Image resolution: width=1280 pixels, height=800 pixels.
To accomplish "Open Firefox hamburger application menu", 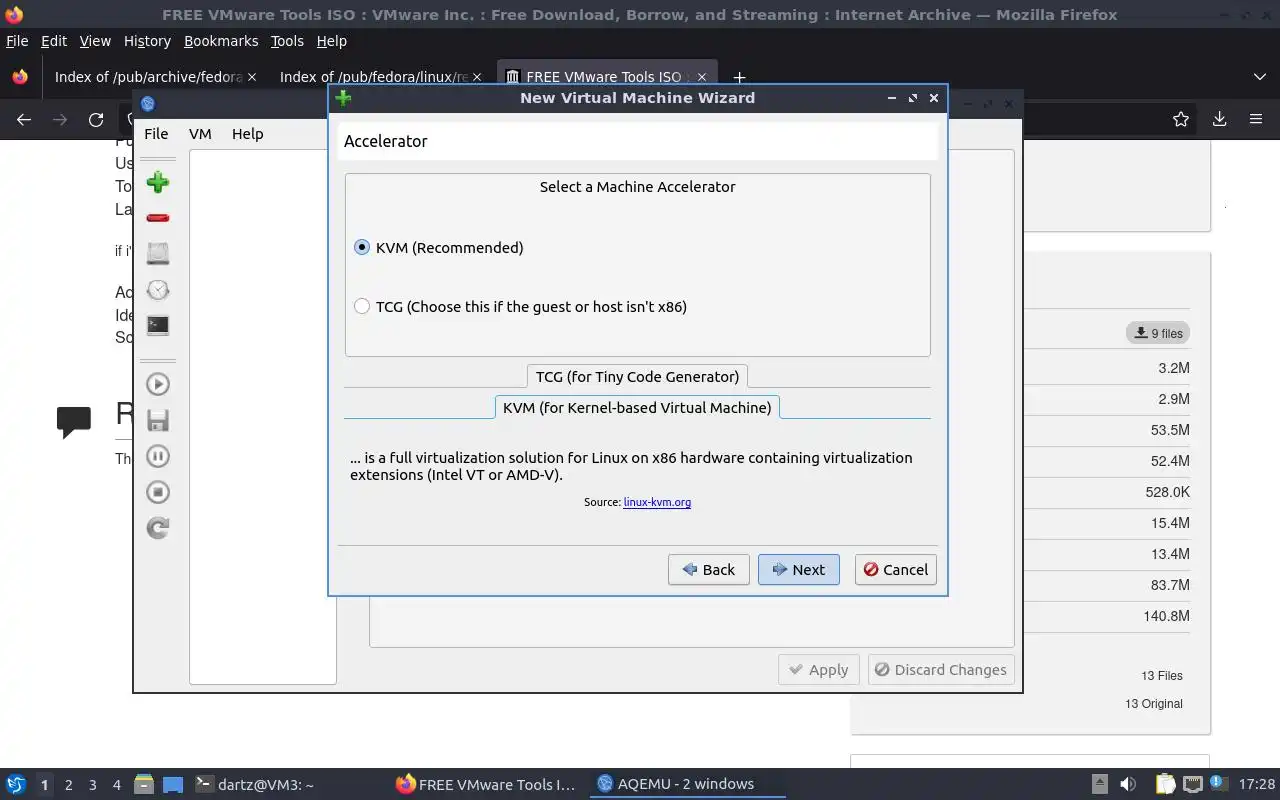I will (x=1256, y=119).
